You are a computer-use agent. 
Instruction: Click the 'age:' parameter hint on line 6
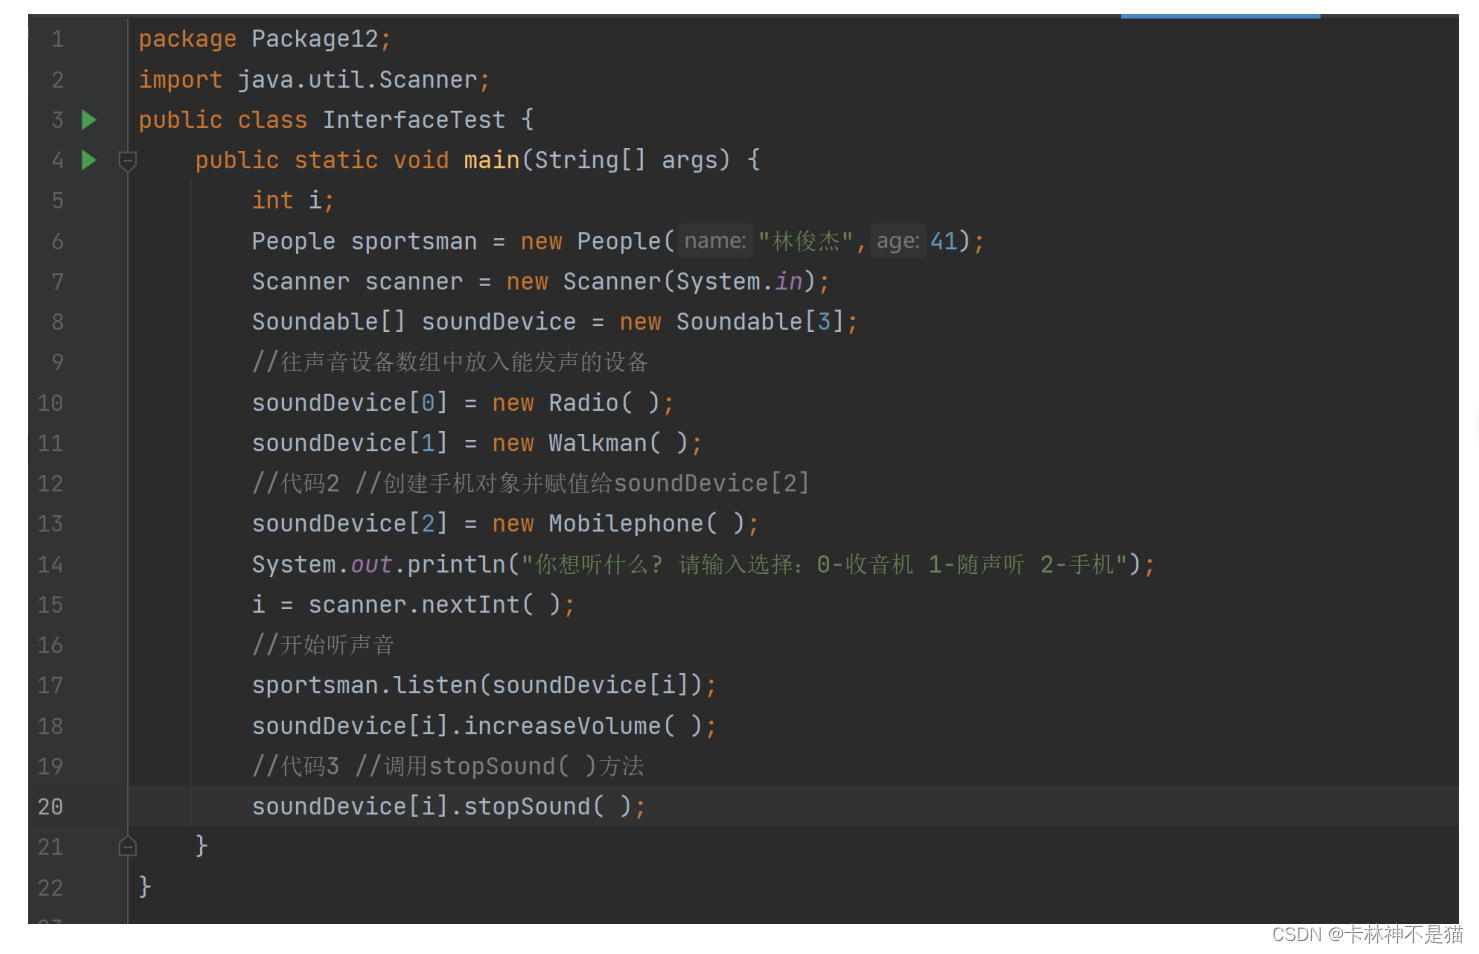898,241
